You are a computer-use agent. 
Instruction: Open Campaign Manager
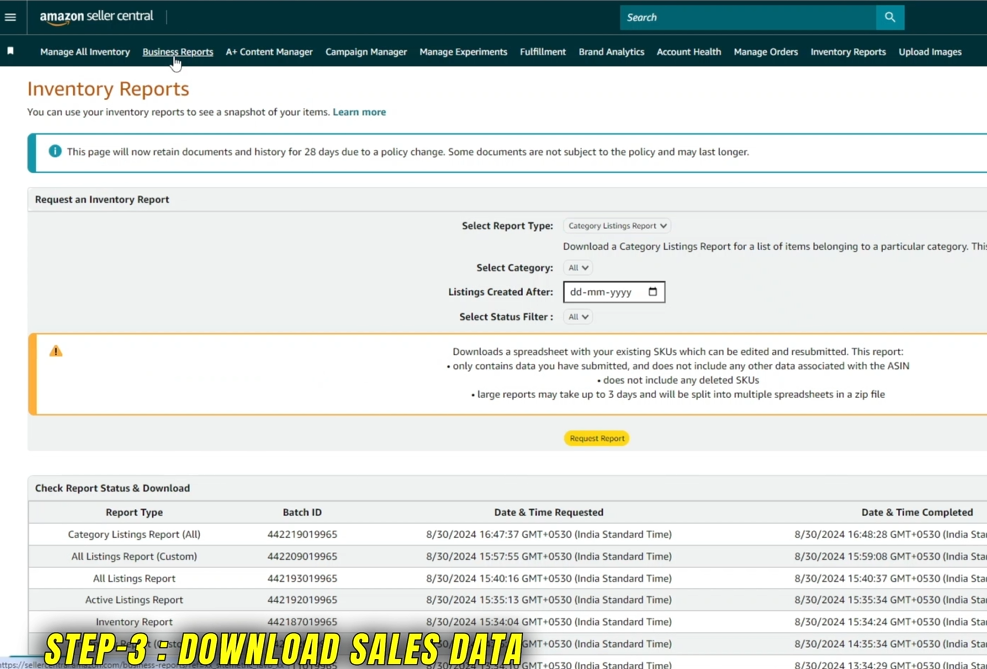tap(366, 52)
